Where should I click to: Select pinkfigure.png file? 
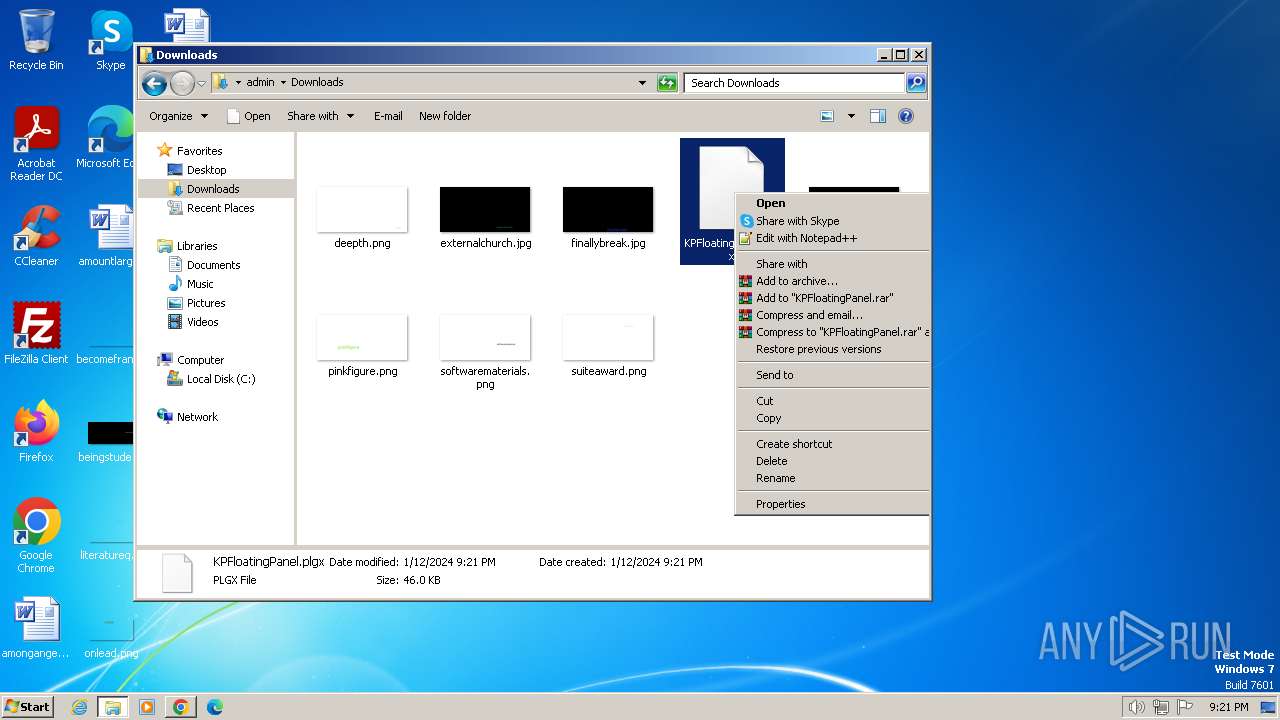(362, 346)
